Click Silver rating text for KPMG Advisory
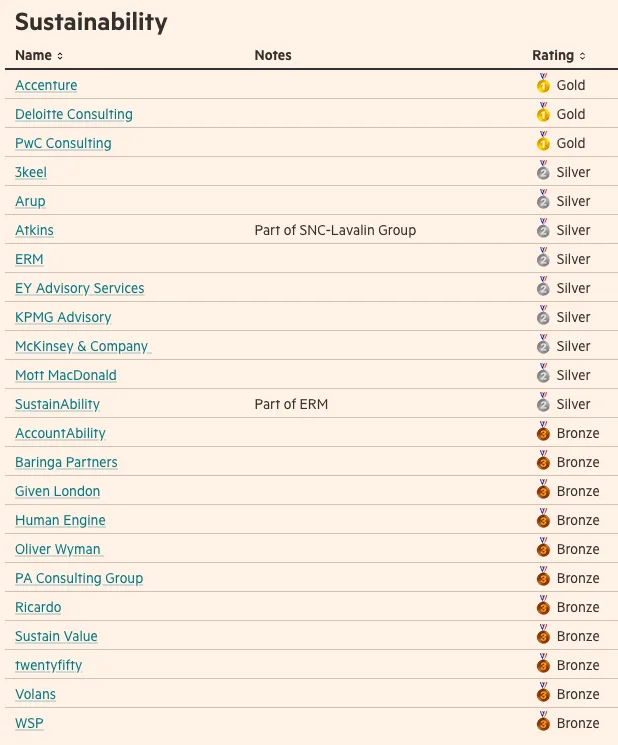 coord(573,317)
